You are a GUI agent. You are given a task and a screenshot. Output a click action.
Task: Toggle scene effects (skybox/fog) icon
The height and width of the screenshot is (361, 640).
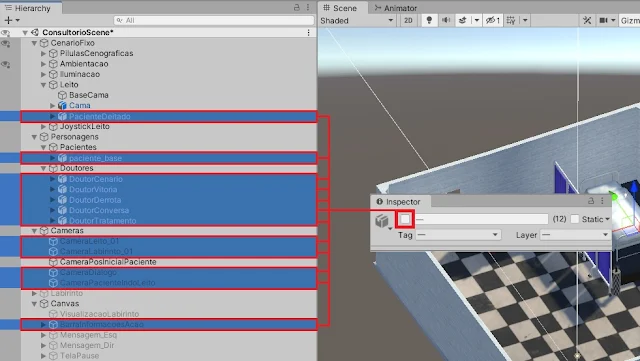click(463, 20)
